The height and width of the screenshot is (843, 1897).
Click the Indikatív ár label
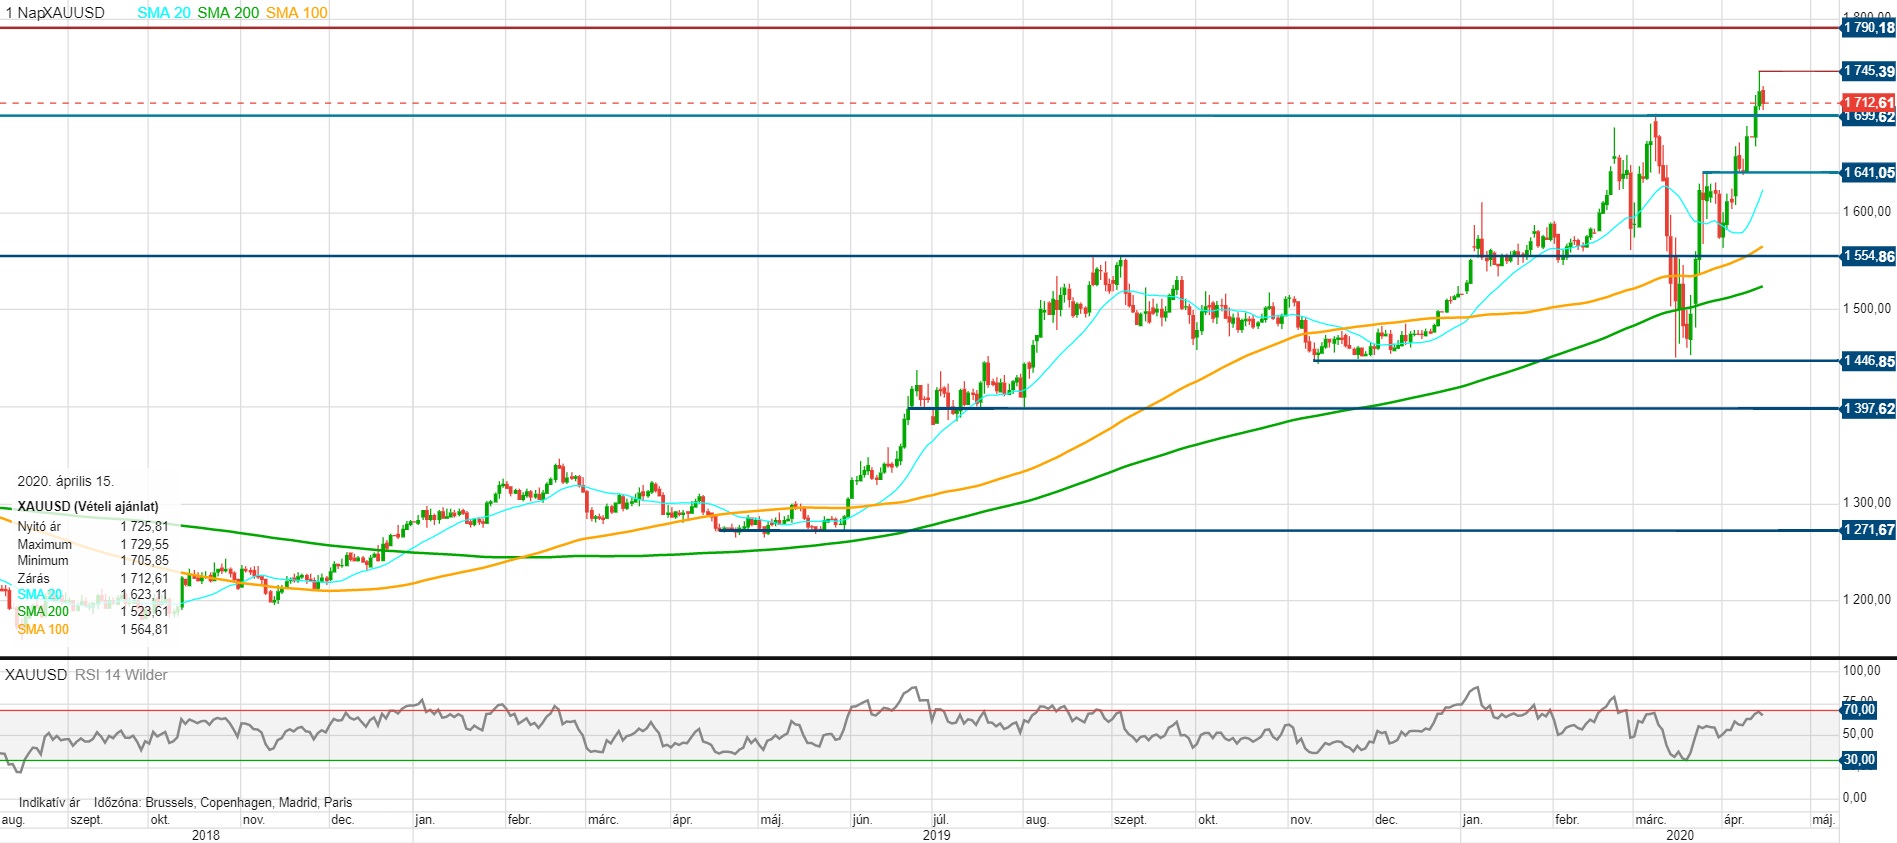coord(49,802)
